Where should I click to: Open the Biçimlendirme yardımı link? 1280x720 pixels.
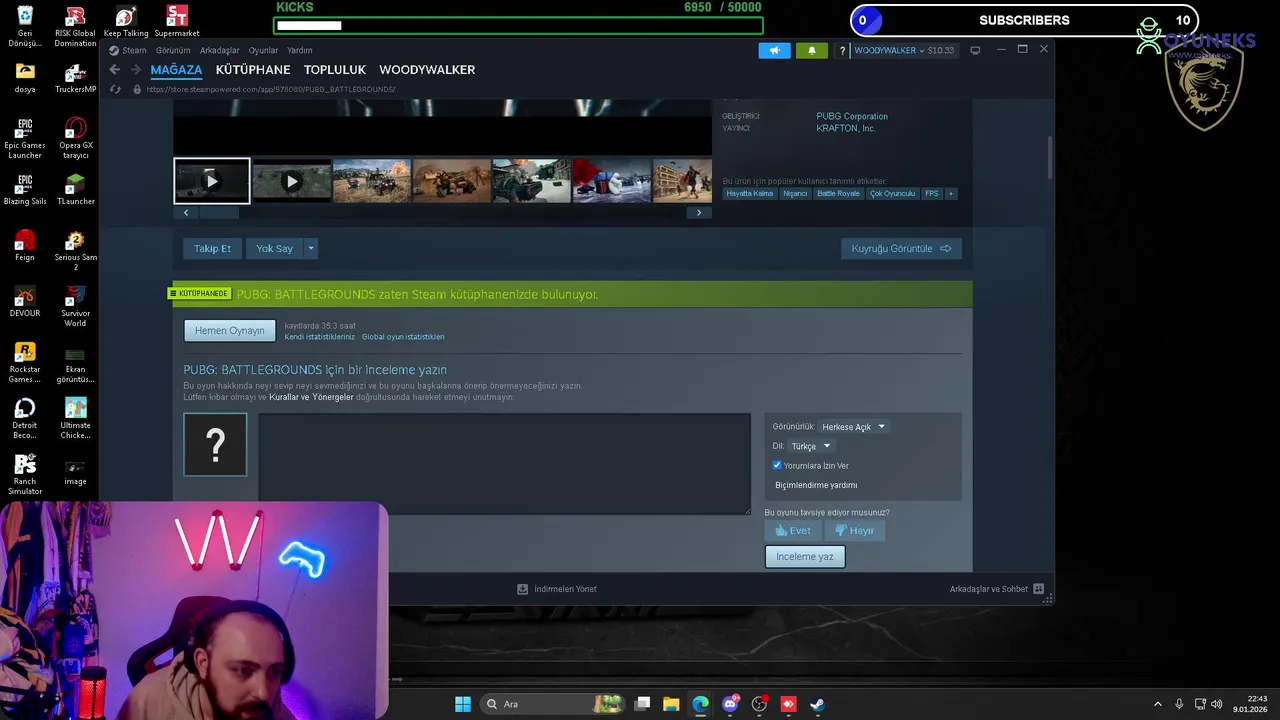point(816,485)
